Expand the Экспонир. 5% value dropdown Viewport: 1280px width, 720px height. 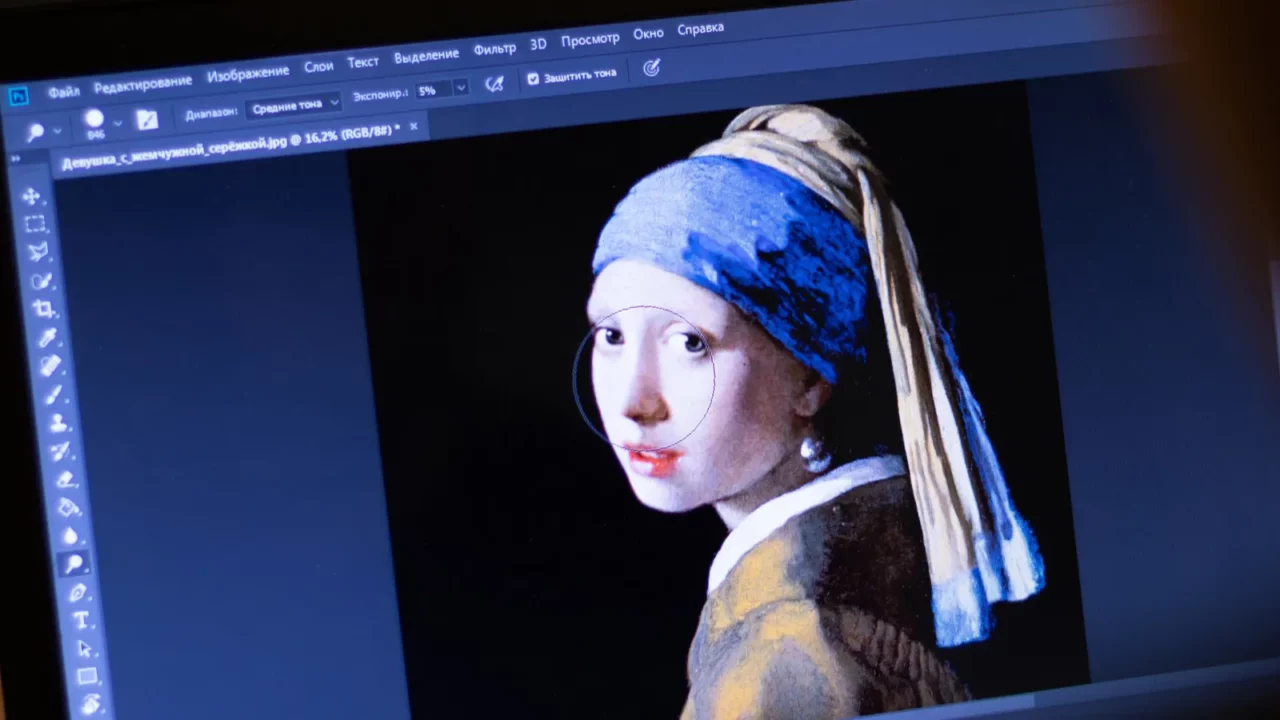460,88
